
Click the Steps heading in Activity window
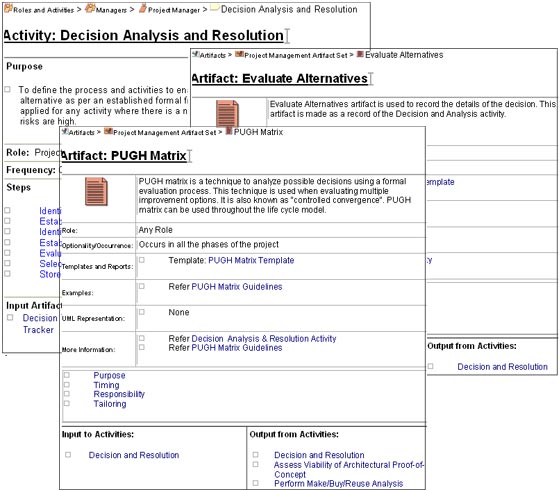(x=19, y=187)
